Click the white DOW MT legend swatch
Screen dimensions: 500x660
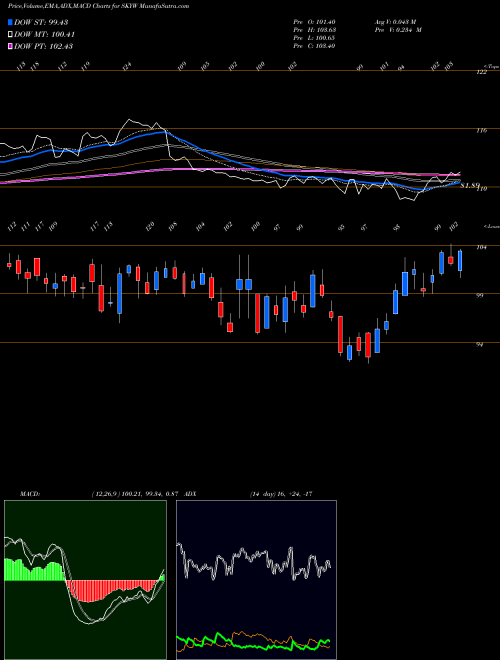[x=10, y=34]
